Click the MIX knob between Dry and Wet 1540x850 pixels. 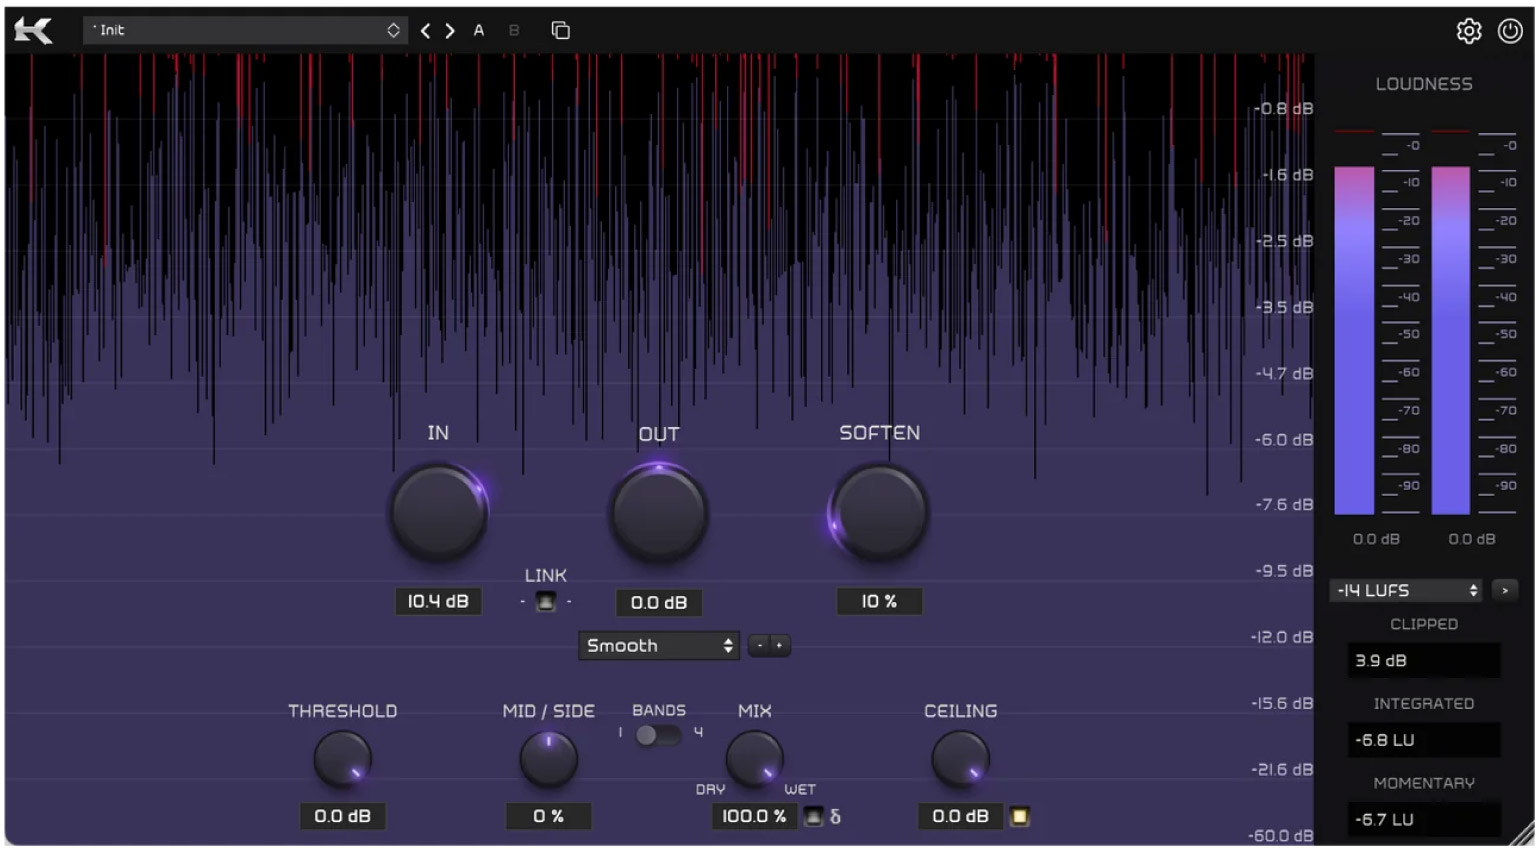tap(755, 760)
